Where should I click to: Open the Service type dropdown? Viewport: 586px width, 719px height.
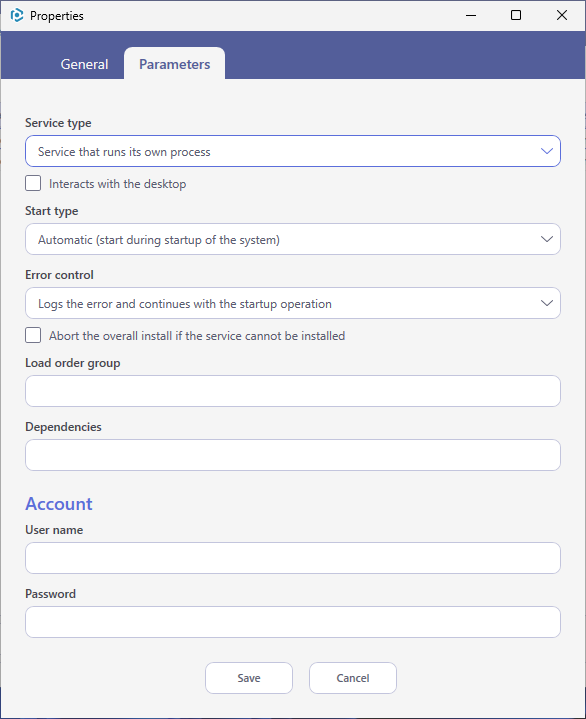tap(293, 151)
